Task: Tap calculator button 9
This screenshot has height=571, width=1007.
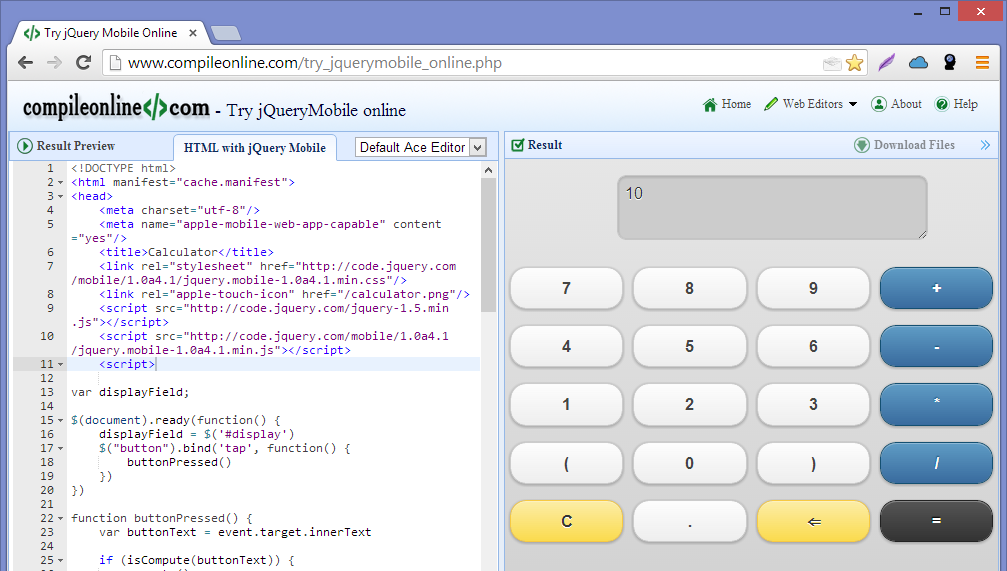Action: (813, 288)
